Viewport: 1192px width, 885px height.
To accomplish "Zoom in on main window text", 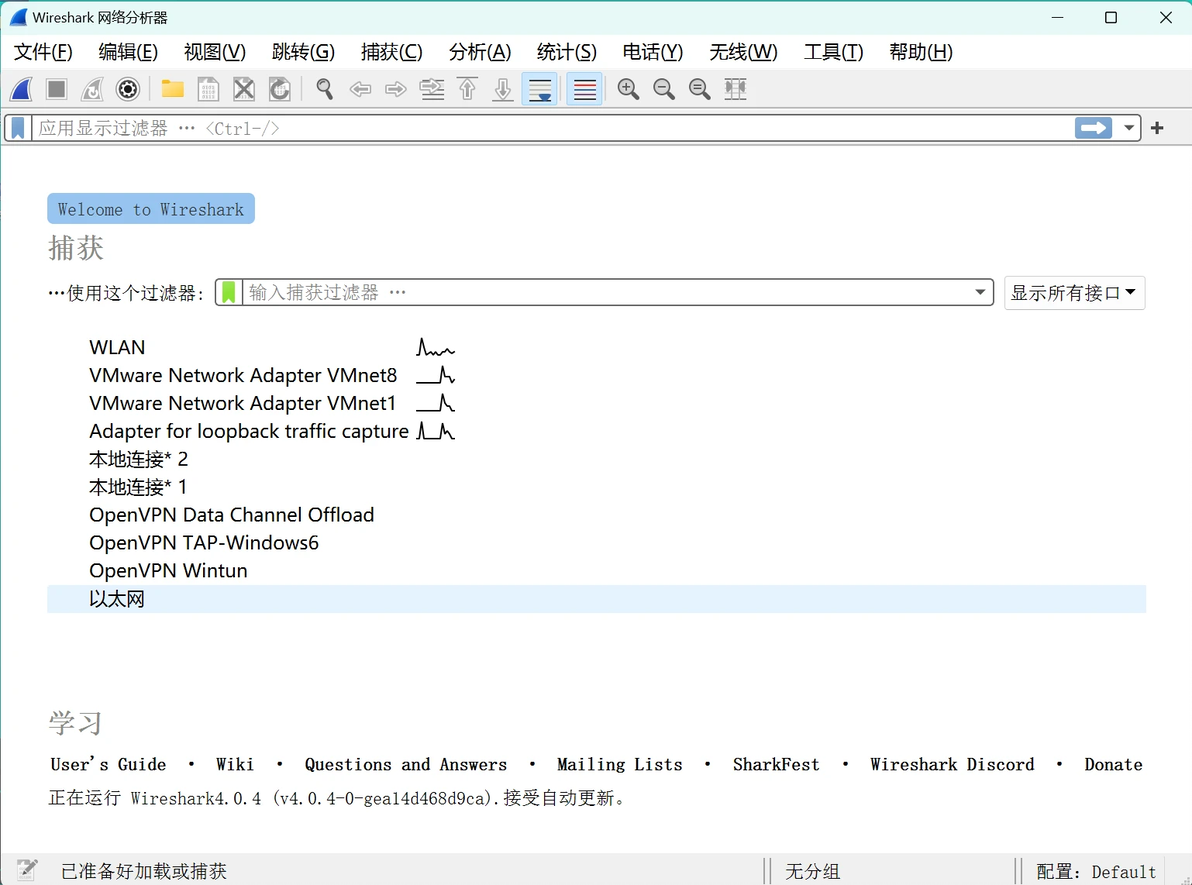I will [628, 89].
